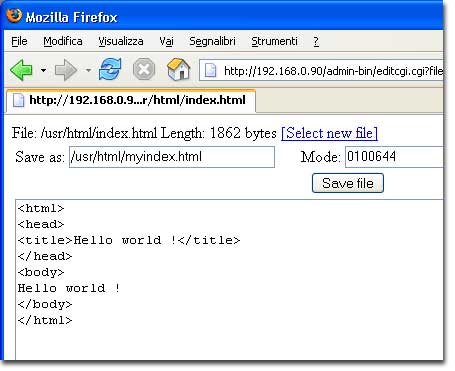455x371 pixels.
Task: Open the Visualizza menu
Action: pyautogui.click(x=121, y=41)
